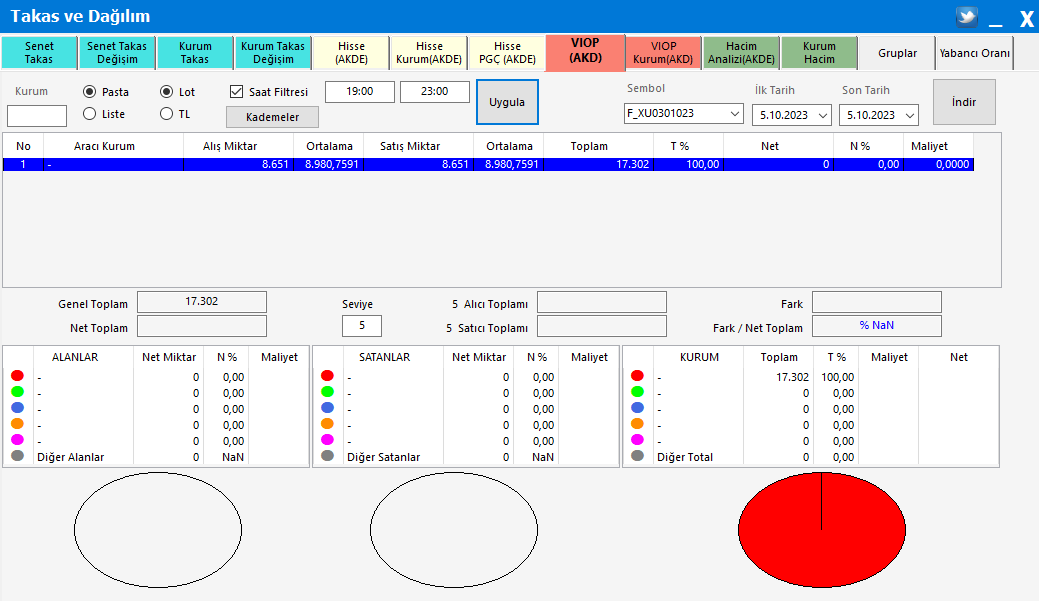Click the orange dot in SATANLAR list
Screen dimensions: 1039x601
click(x=327, y=423)
